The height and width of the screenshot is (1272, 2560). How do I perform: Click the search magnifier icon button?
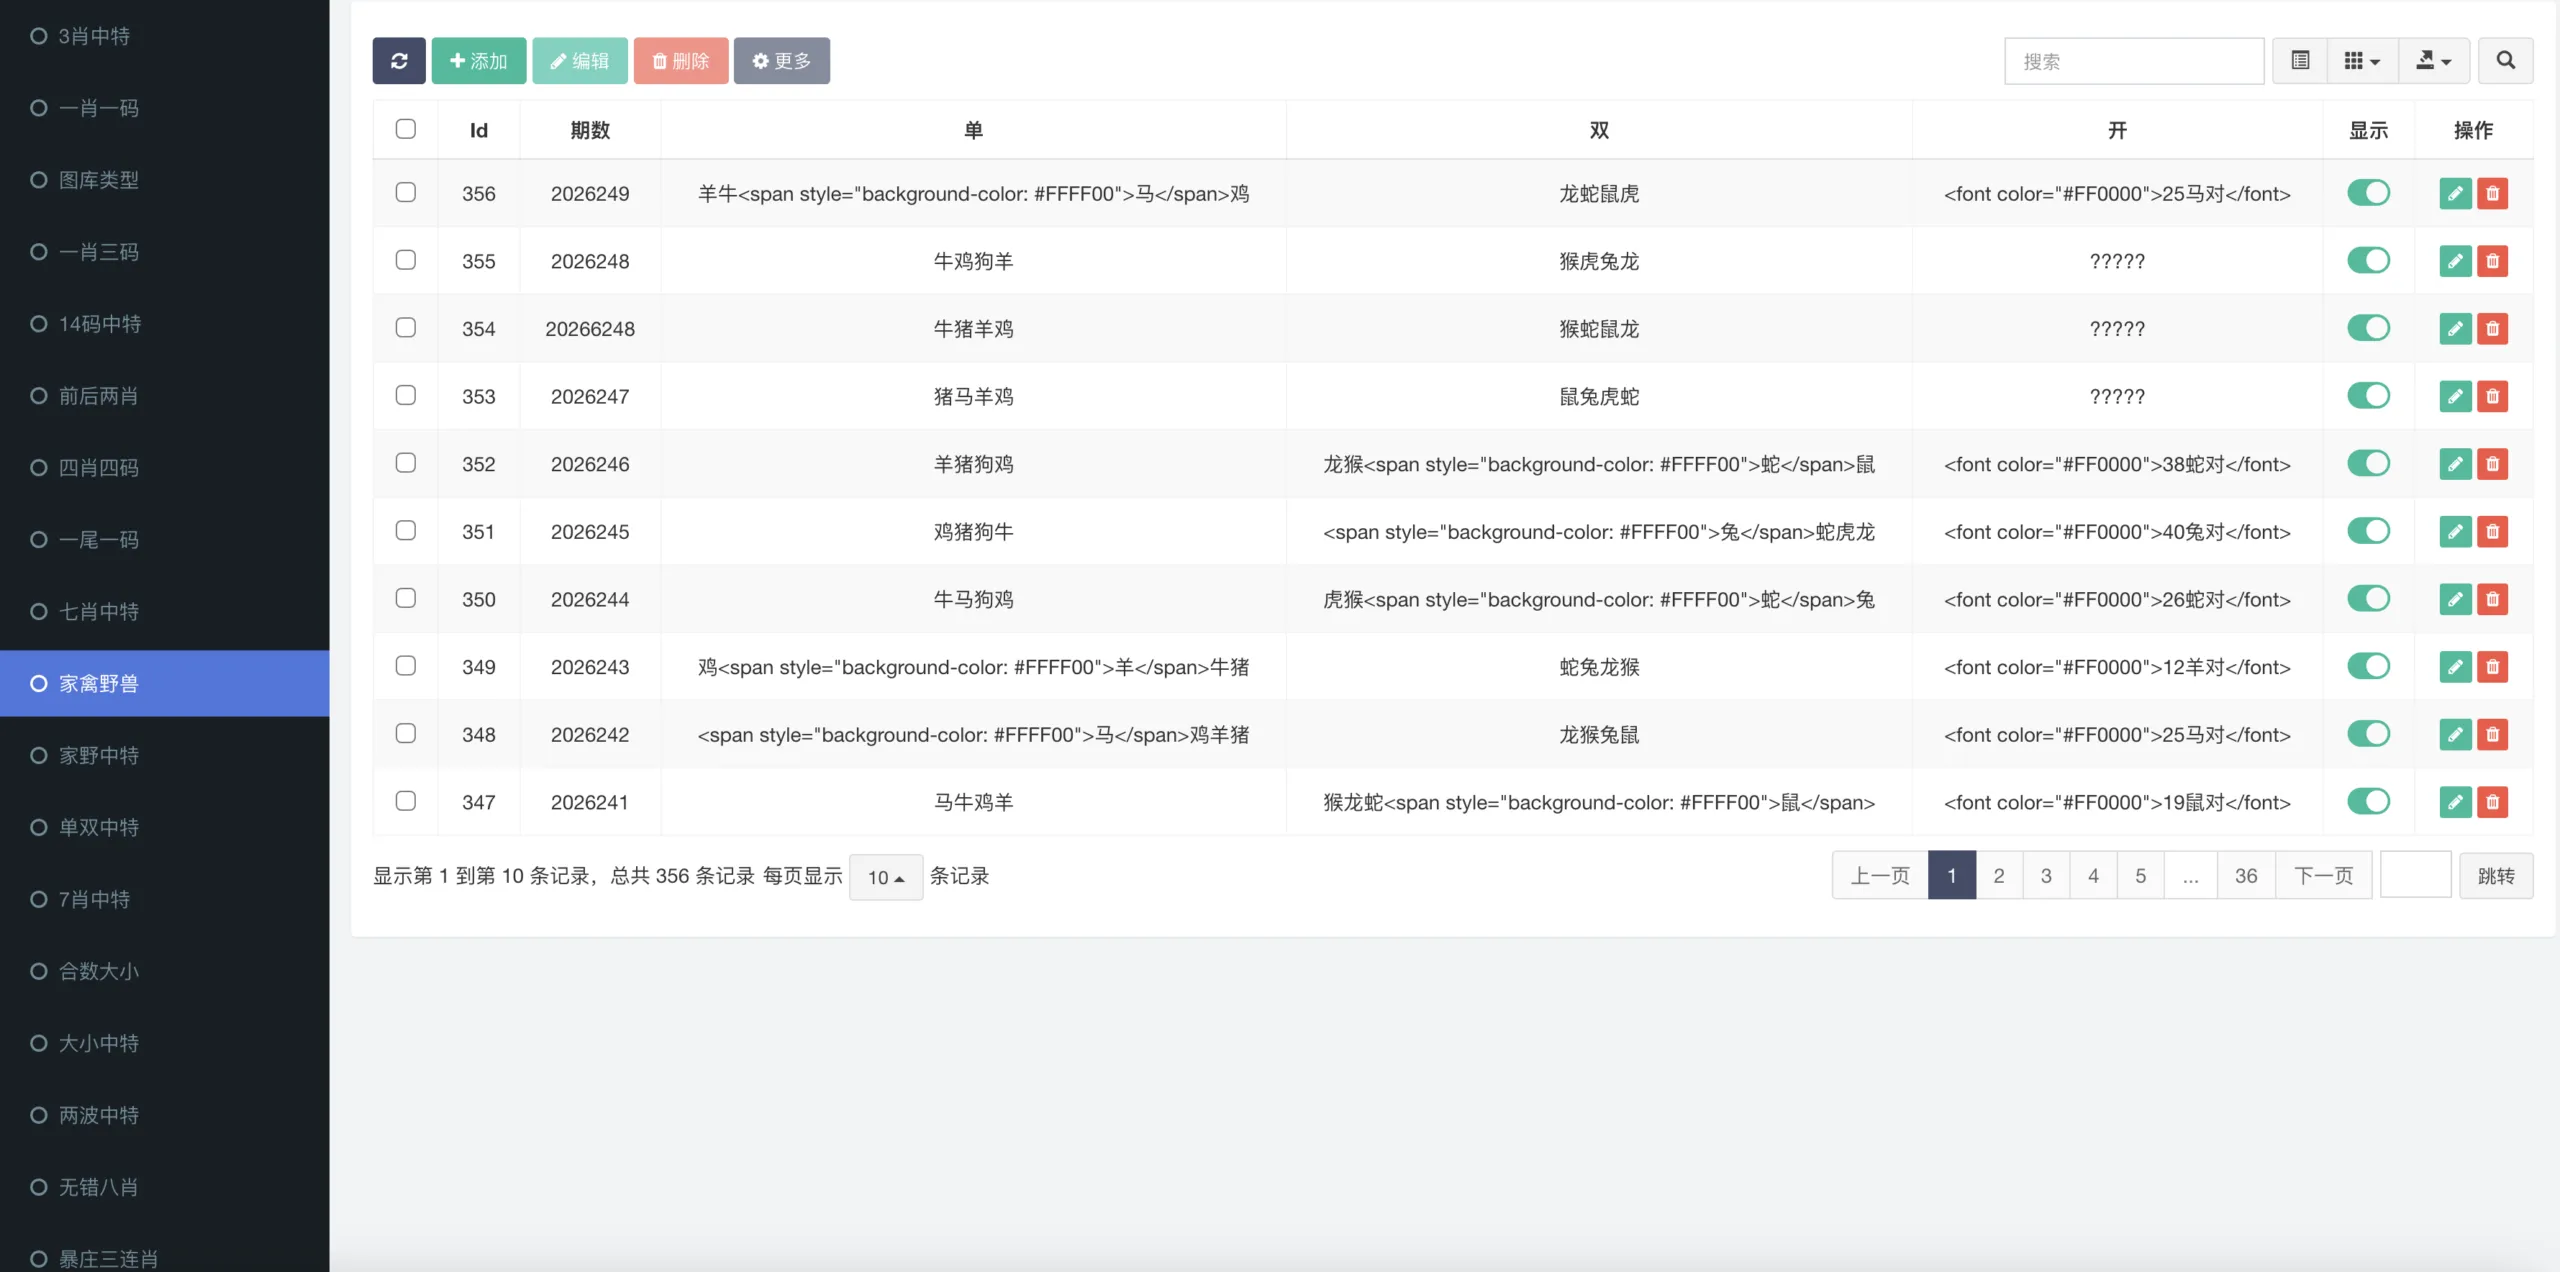pos(2505,61)
